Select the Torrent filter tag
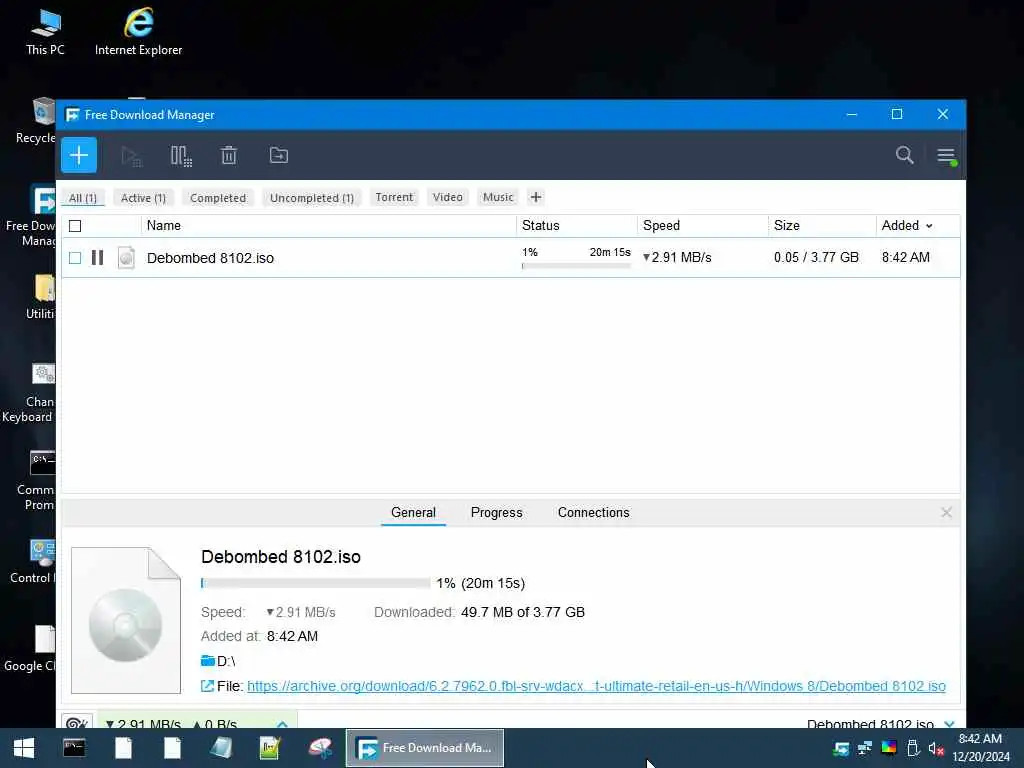Viewport: 1024px width, 768px height. pyautogui.click(x=394, y=197)
